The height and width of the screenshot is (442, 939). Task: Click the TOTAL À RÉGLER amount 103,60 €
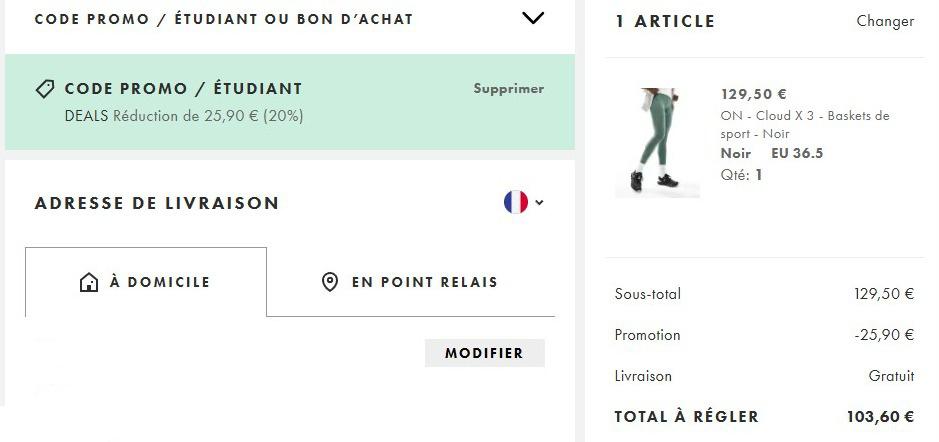[x=880, y=416]
